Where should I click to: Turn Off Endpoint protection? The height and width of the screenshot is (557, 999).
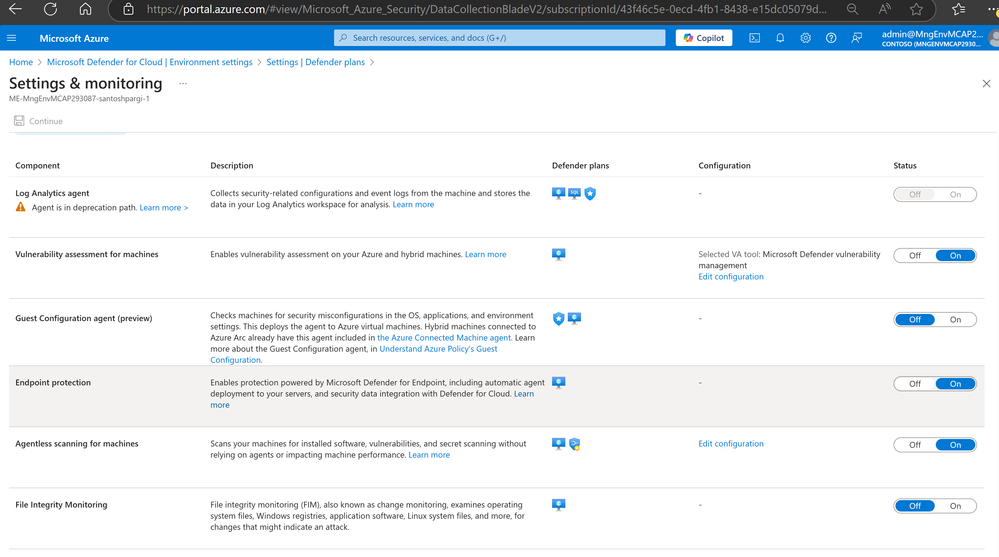[x=915, y=384]
